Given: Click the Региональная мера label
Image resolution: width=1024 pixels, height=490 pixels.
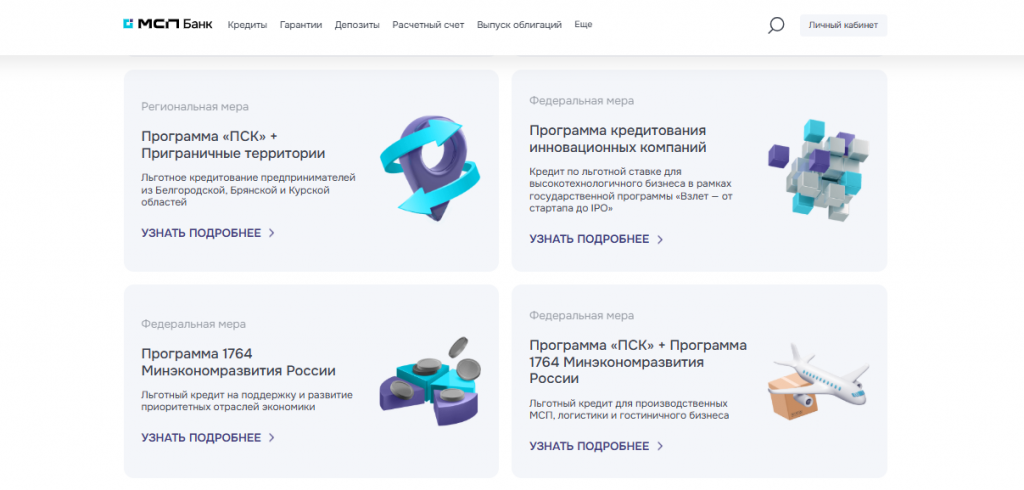Looking at the screenshot, I should point(195,106).
